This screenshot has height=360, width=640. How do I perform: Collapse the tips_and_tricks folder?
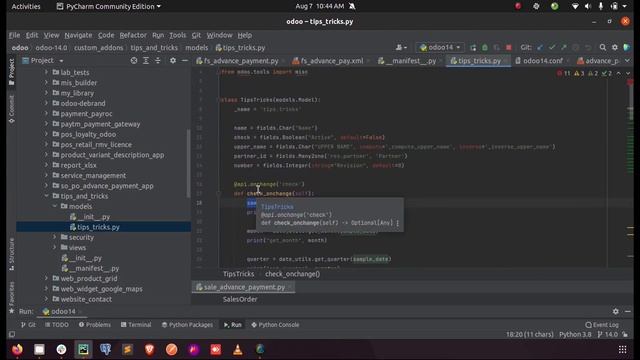[46, 196]
